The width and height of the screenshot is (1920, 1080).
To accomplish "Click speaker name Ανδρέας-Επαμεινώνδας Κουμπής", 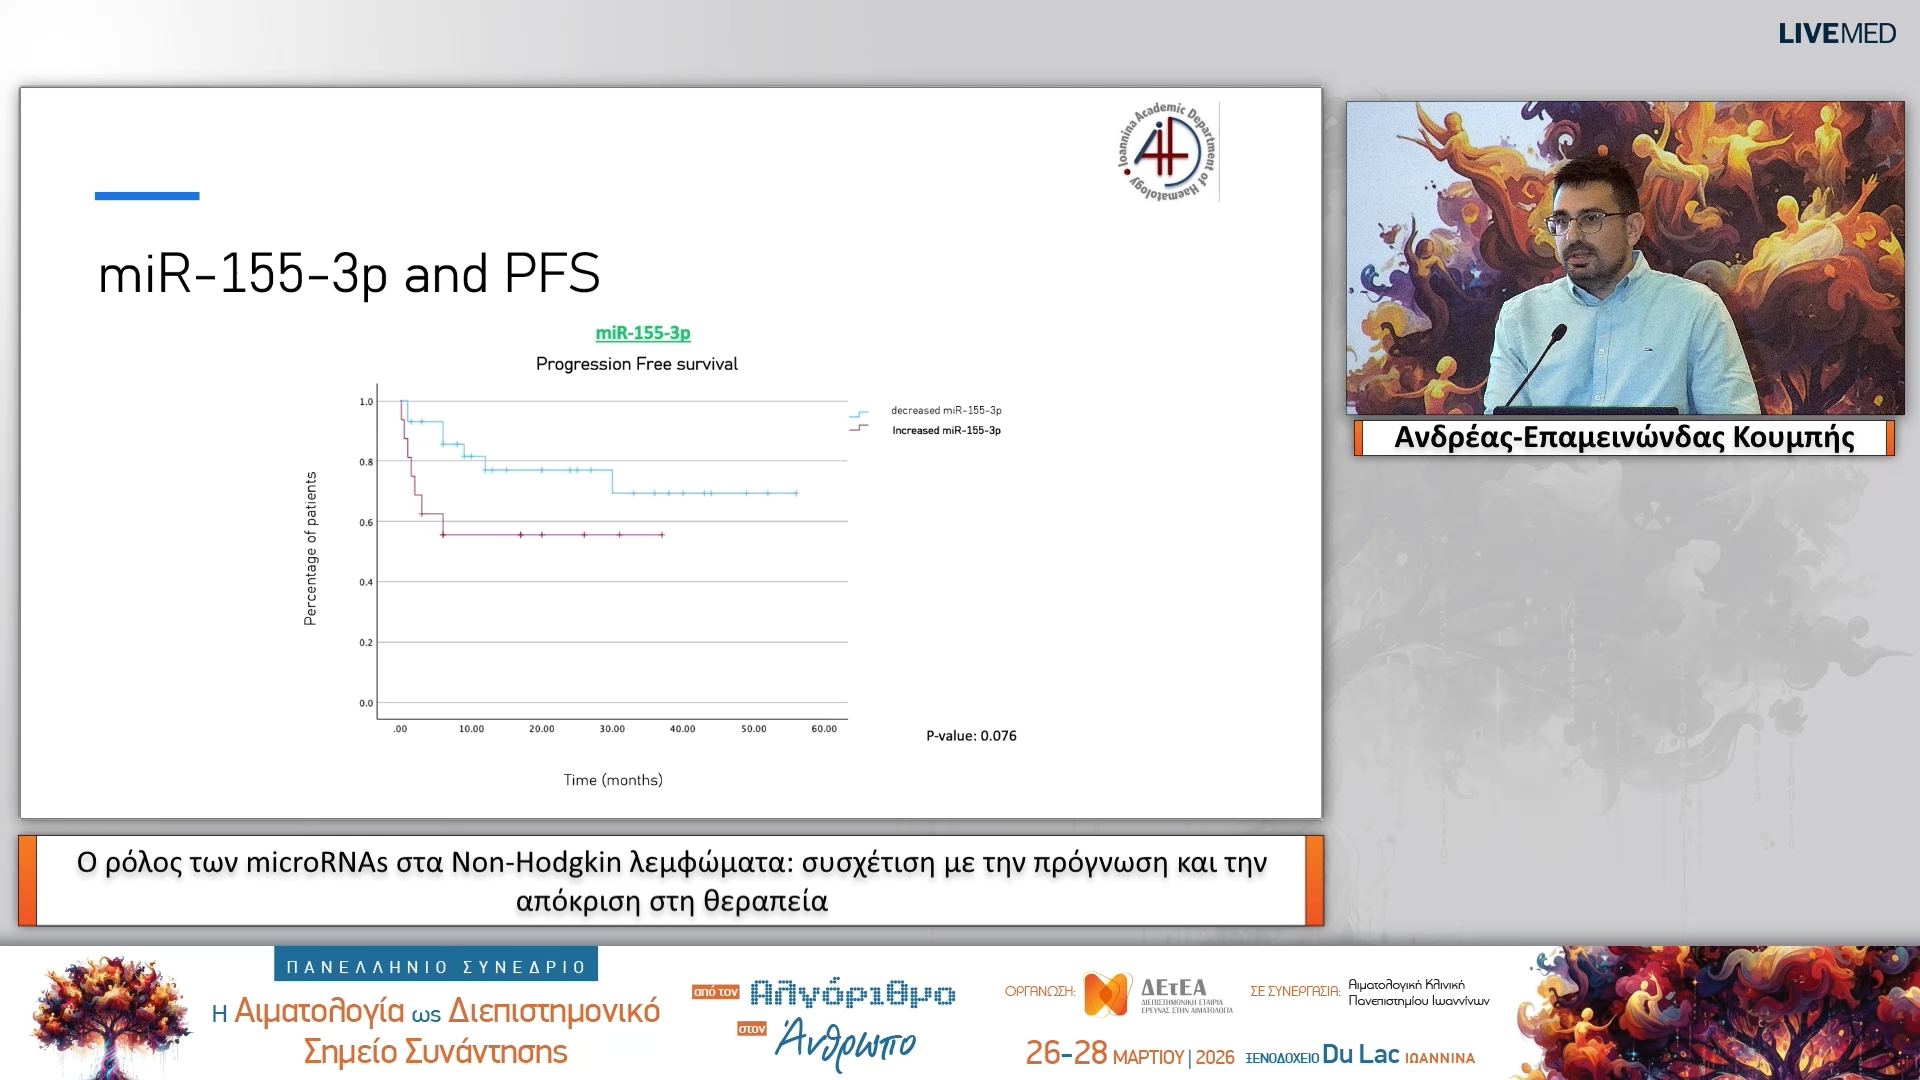I will point(1624,438).
